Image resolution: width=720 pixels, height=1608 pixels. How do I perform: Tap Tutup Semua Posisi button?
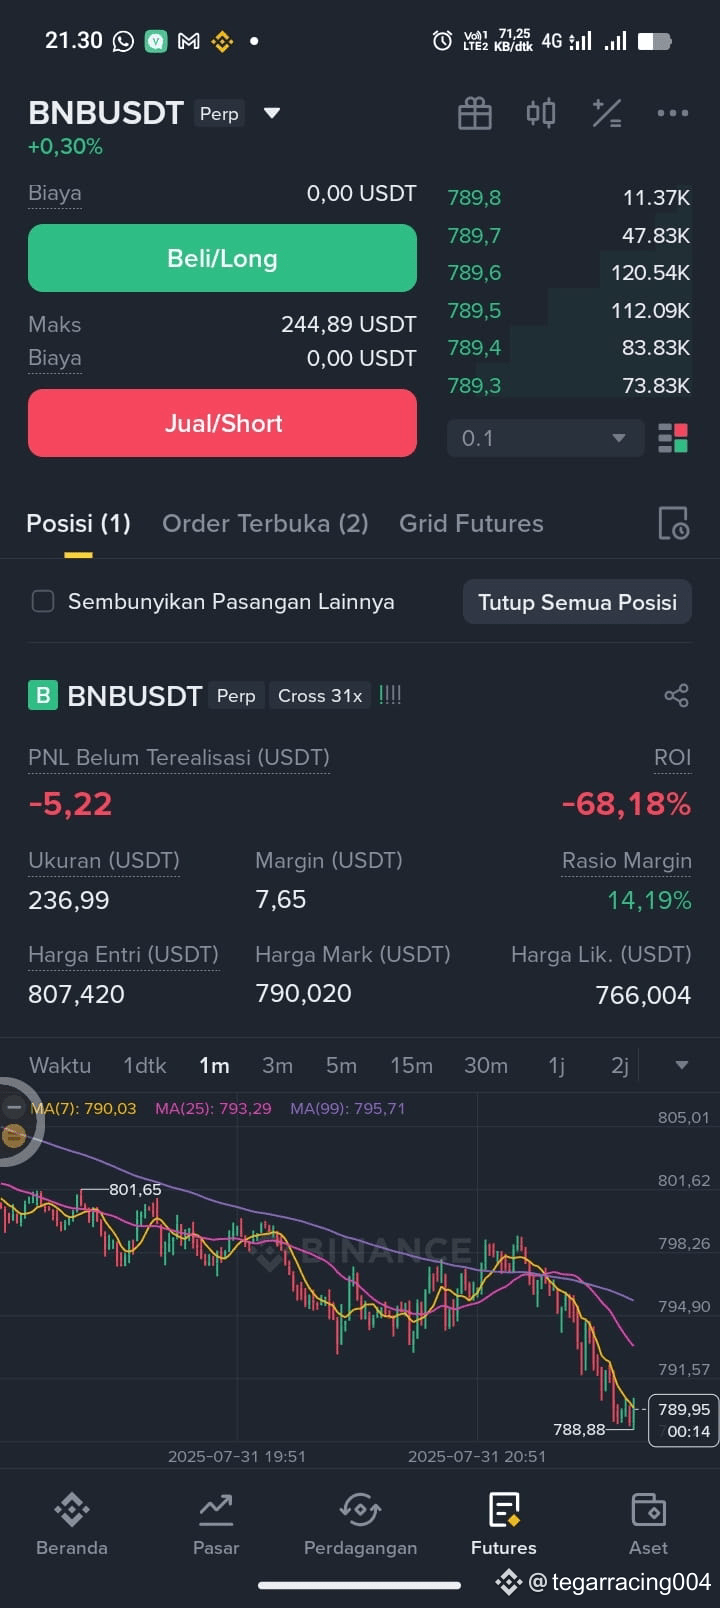[x=577, y=602]
